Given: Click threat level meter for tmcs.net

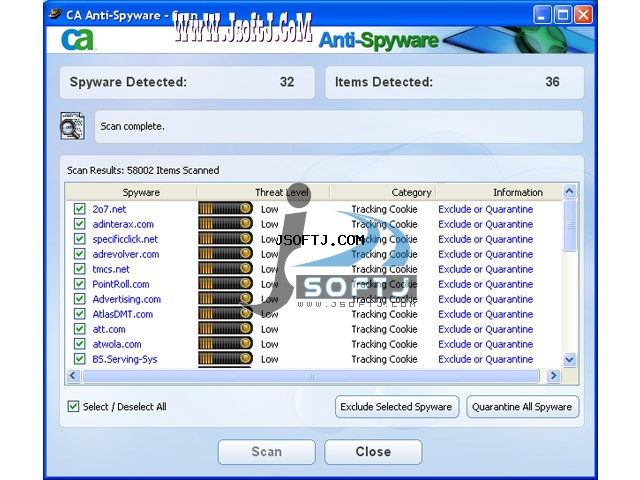Looking at the screenshot, I should coord(225,269).
